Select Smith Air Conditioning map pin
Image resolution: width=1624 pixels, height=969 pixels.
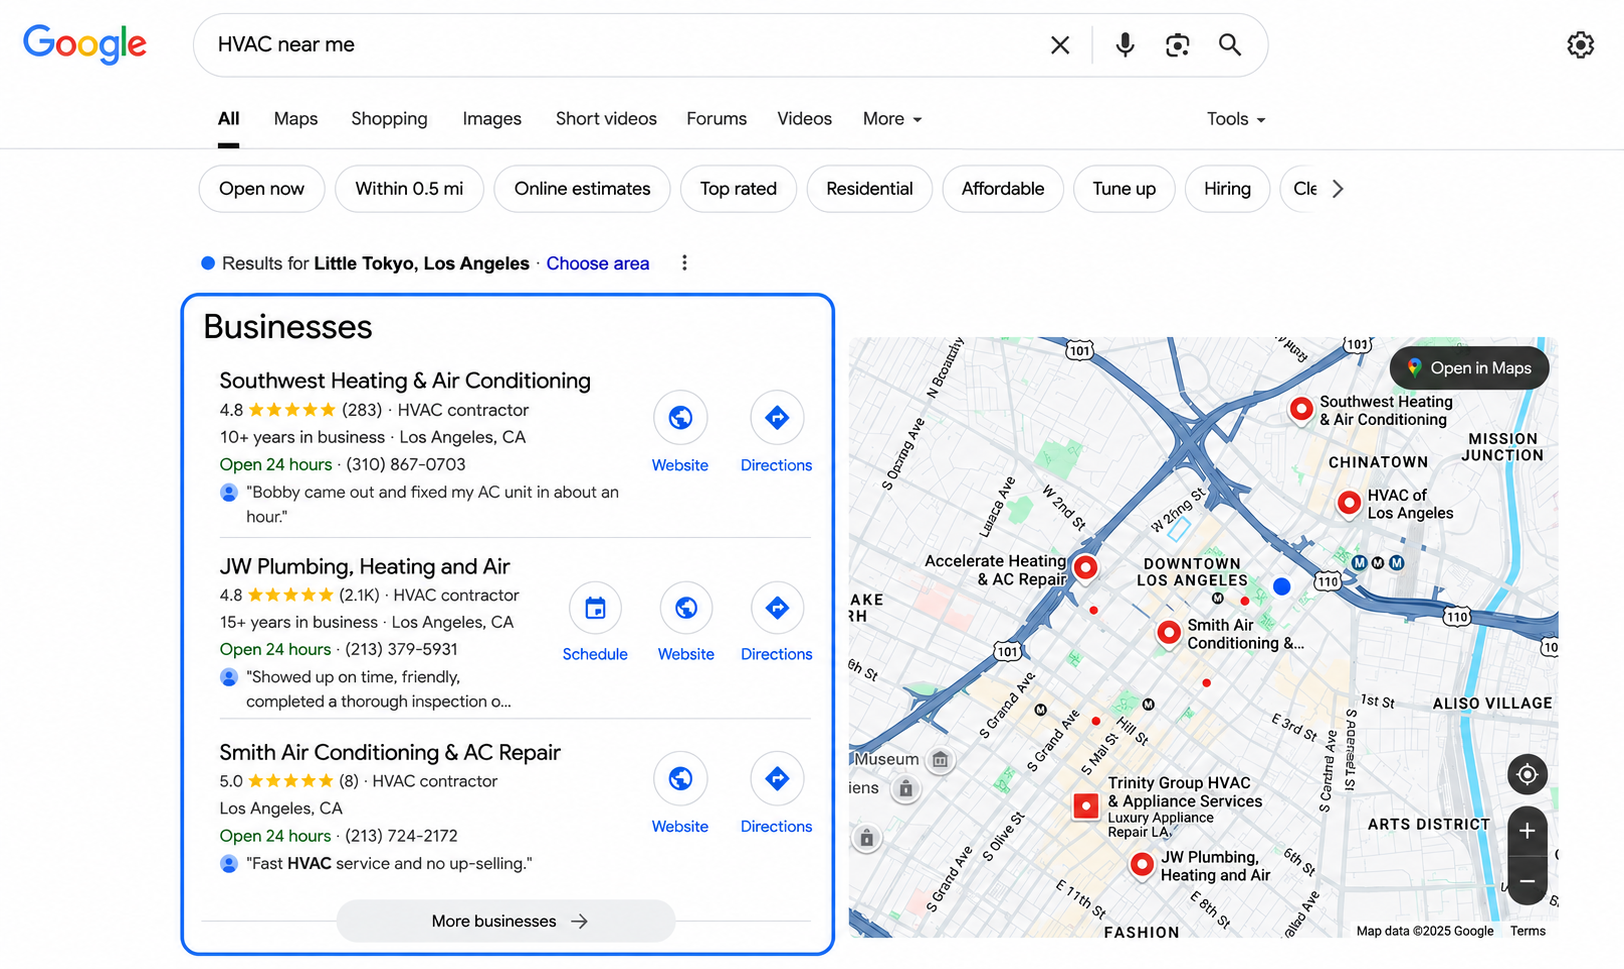(x=1168, y=633)
